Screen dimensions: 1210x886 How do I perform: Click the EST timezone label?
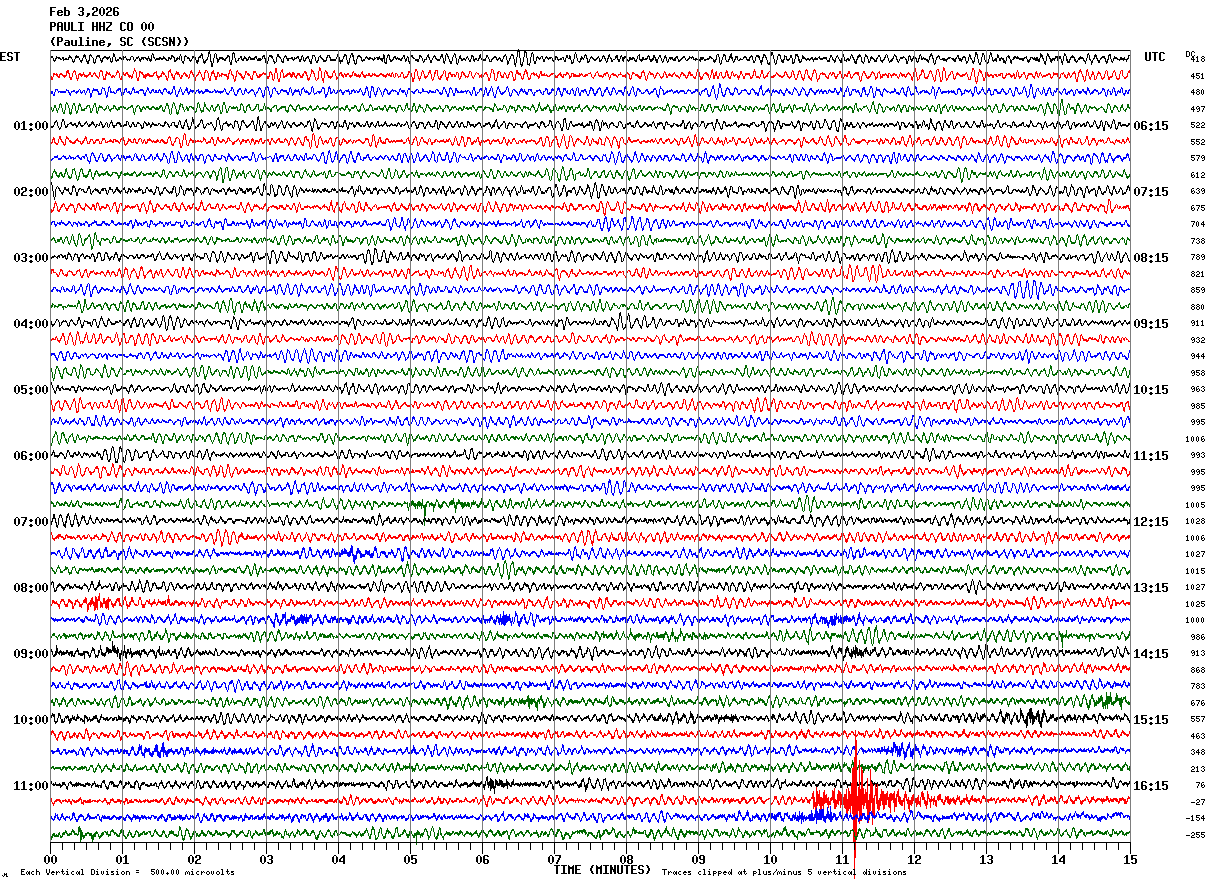(x=10, y=57)
